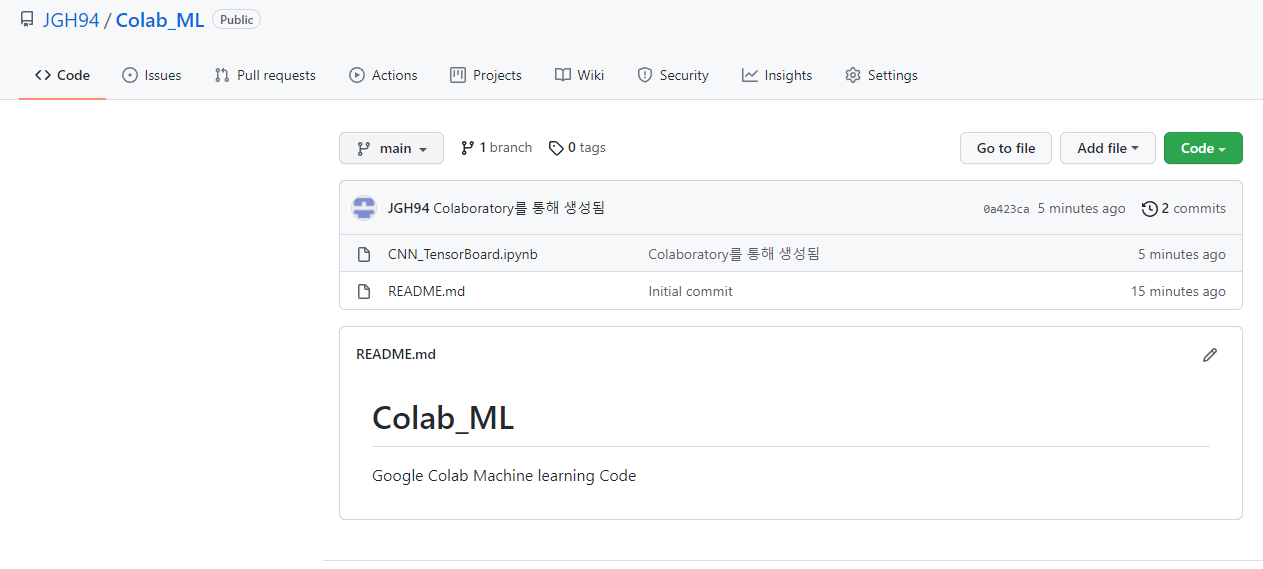
Task: Click the 5 minutes ago timestamp for CNN_TensorBoard.ipynb
Action: pos(1182,254)
